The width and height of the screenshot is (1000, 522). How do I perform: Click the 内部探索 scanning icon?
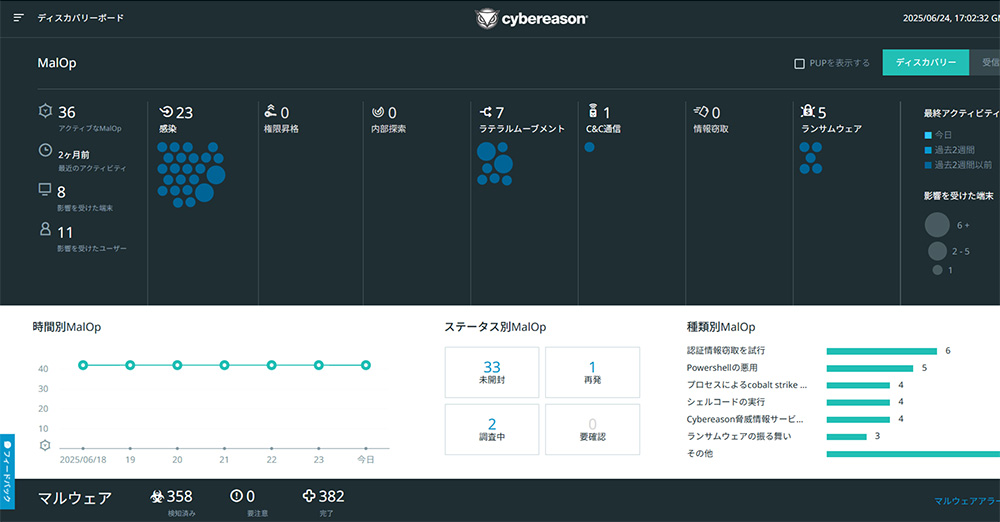(378, 112)
